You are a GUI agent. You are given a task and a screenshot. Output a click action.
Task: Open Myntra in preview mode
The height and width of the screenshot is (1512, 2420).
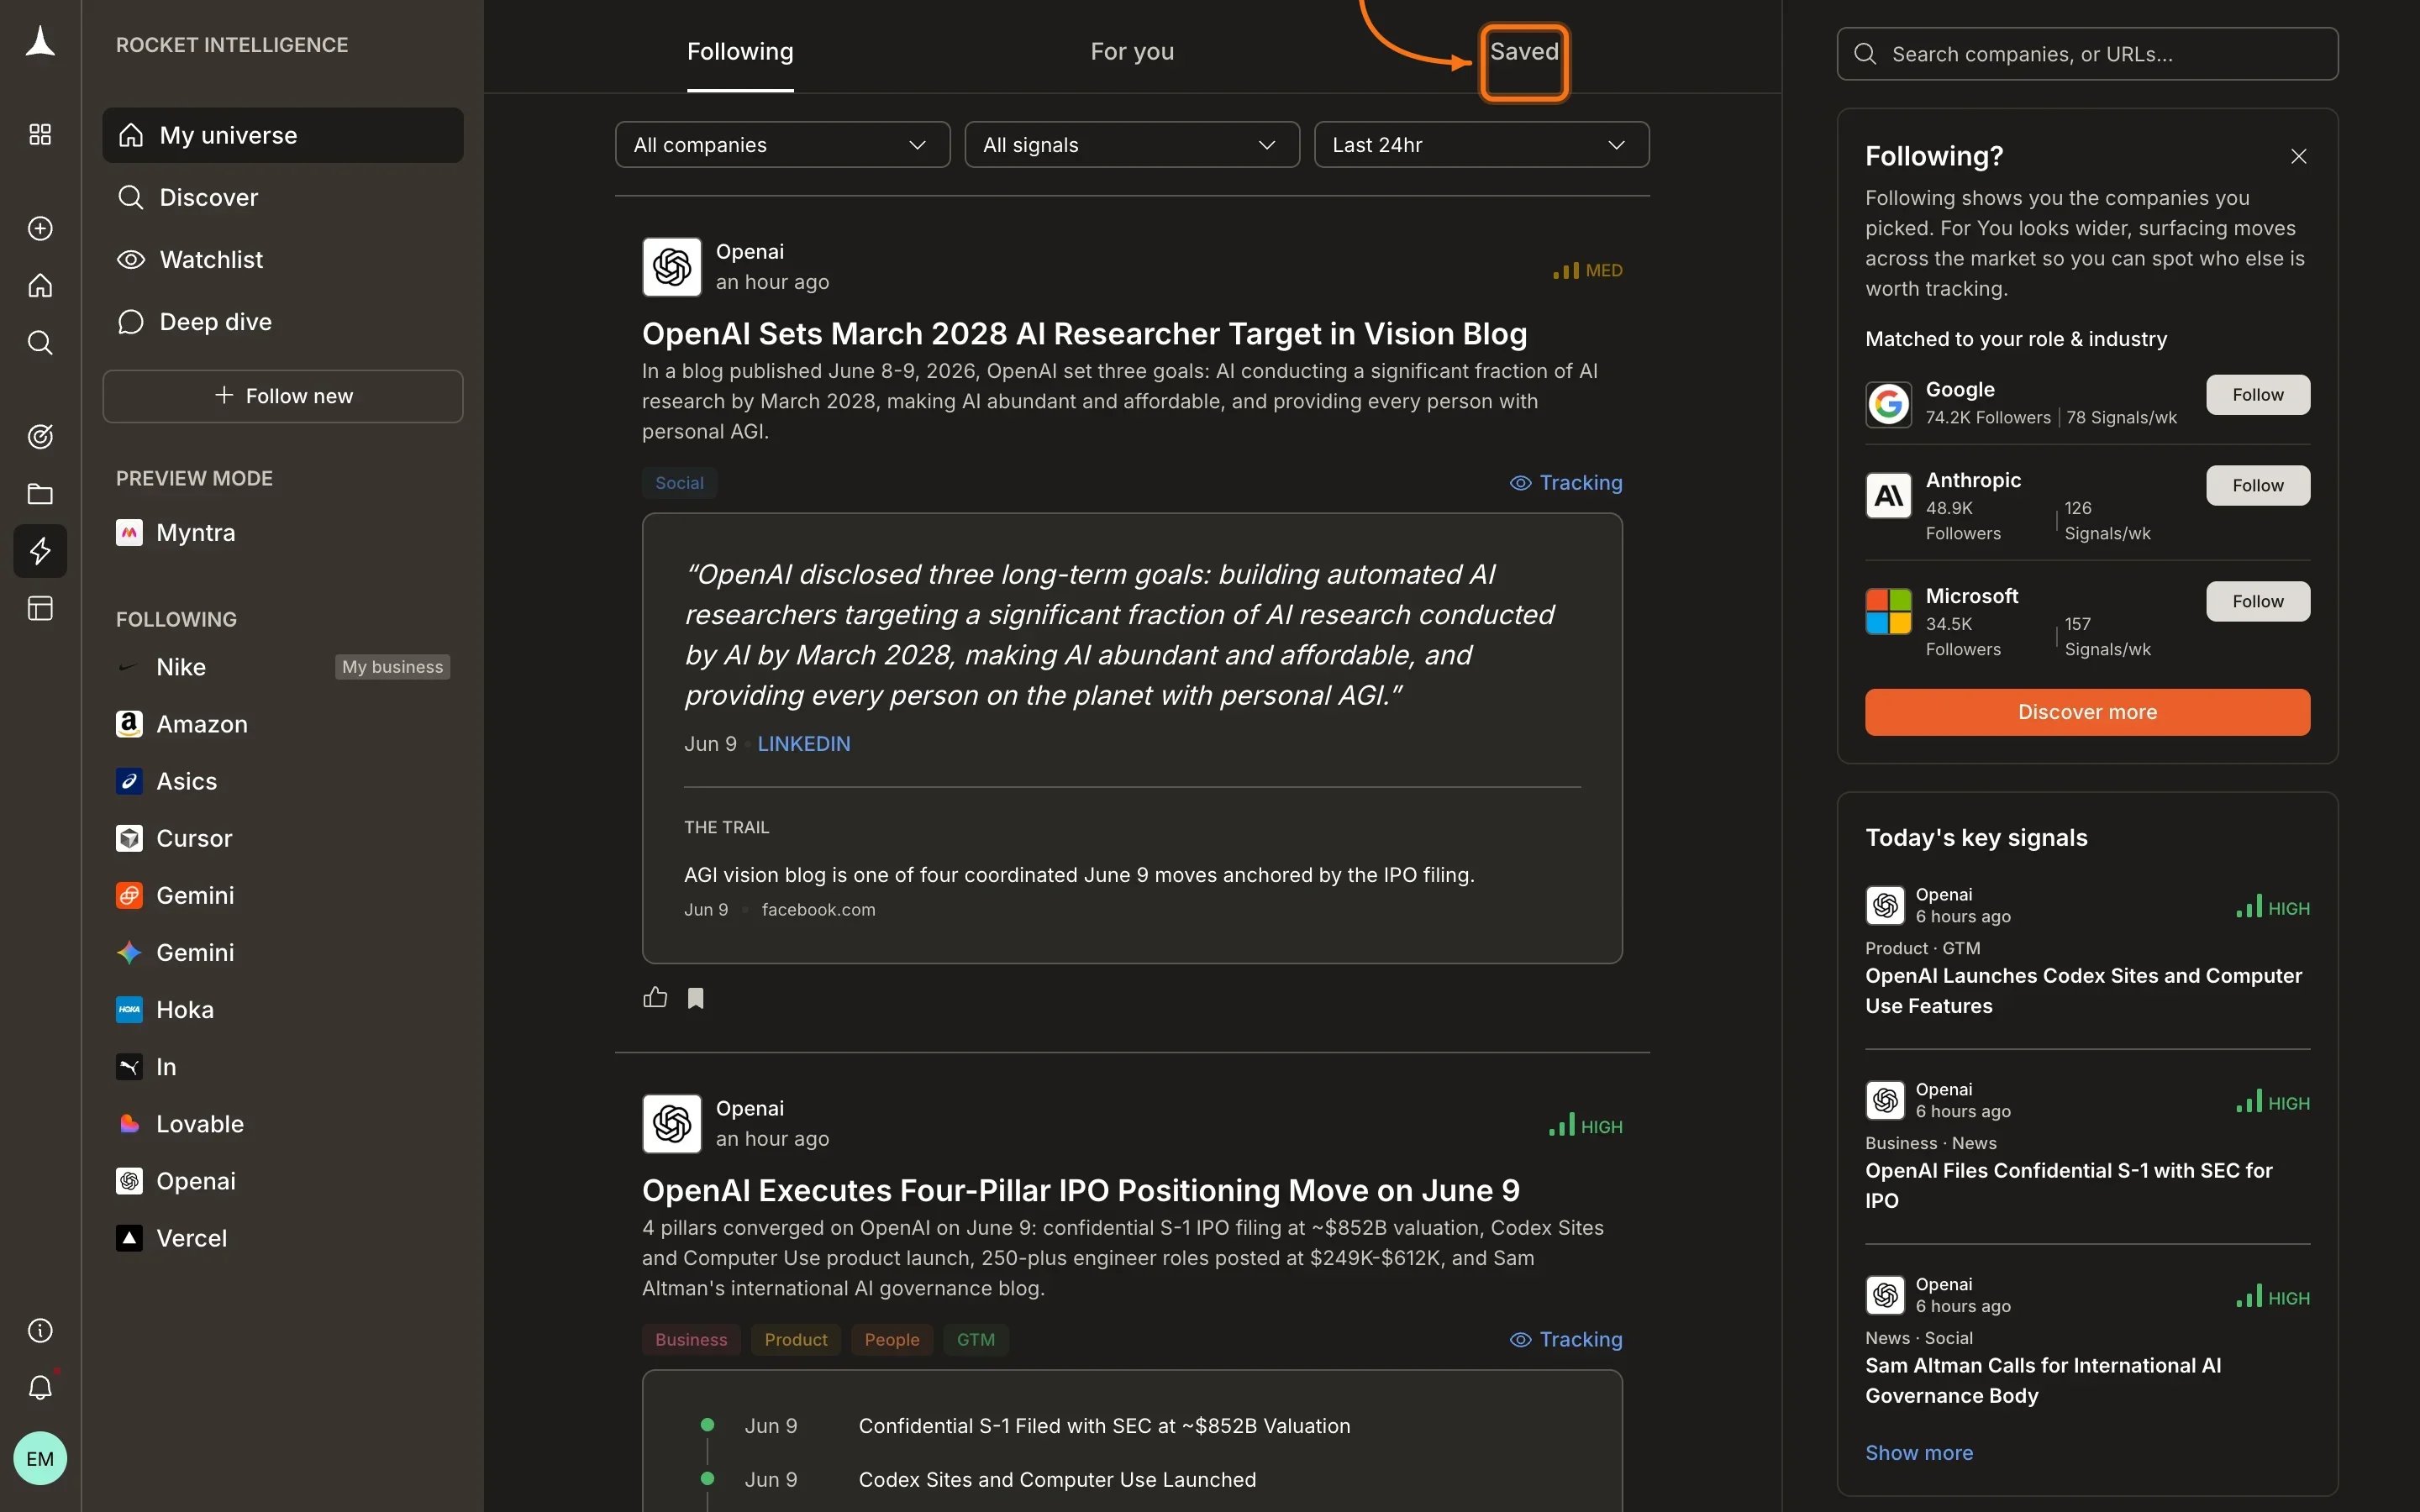pyautogui.click(x=283, y=533)
